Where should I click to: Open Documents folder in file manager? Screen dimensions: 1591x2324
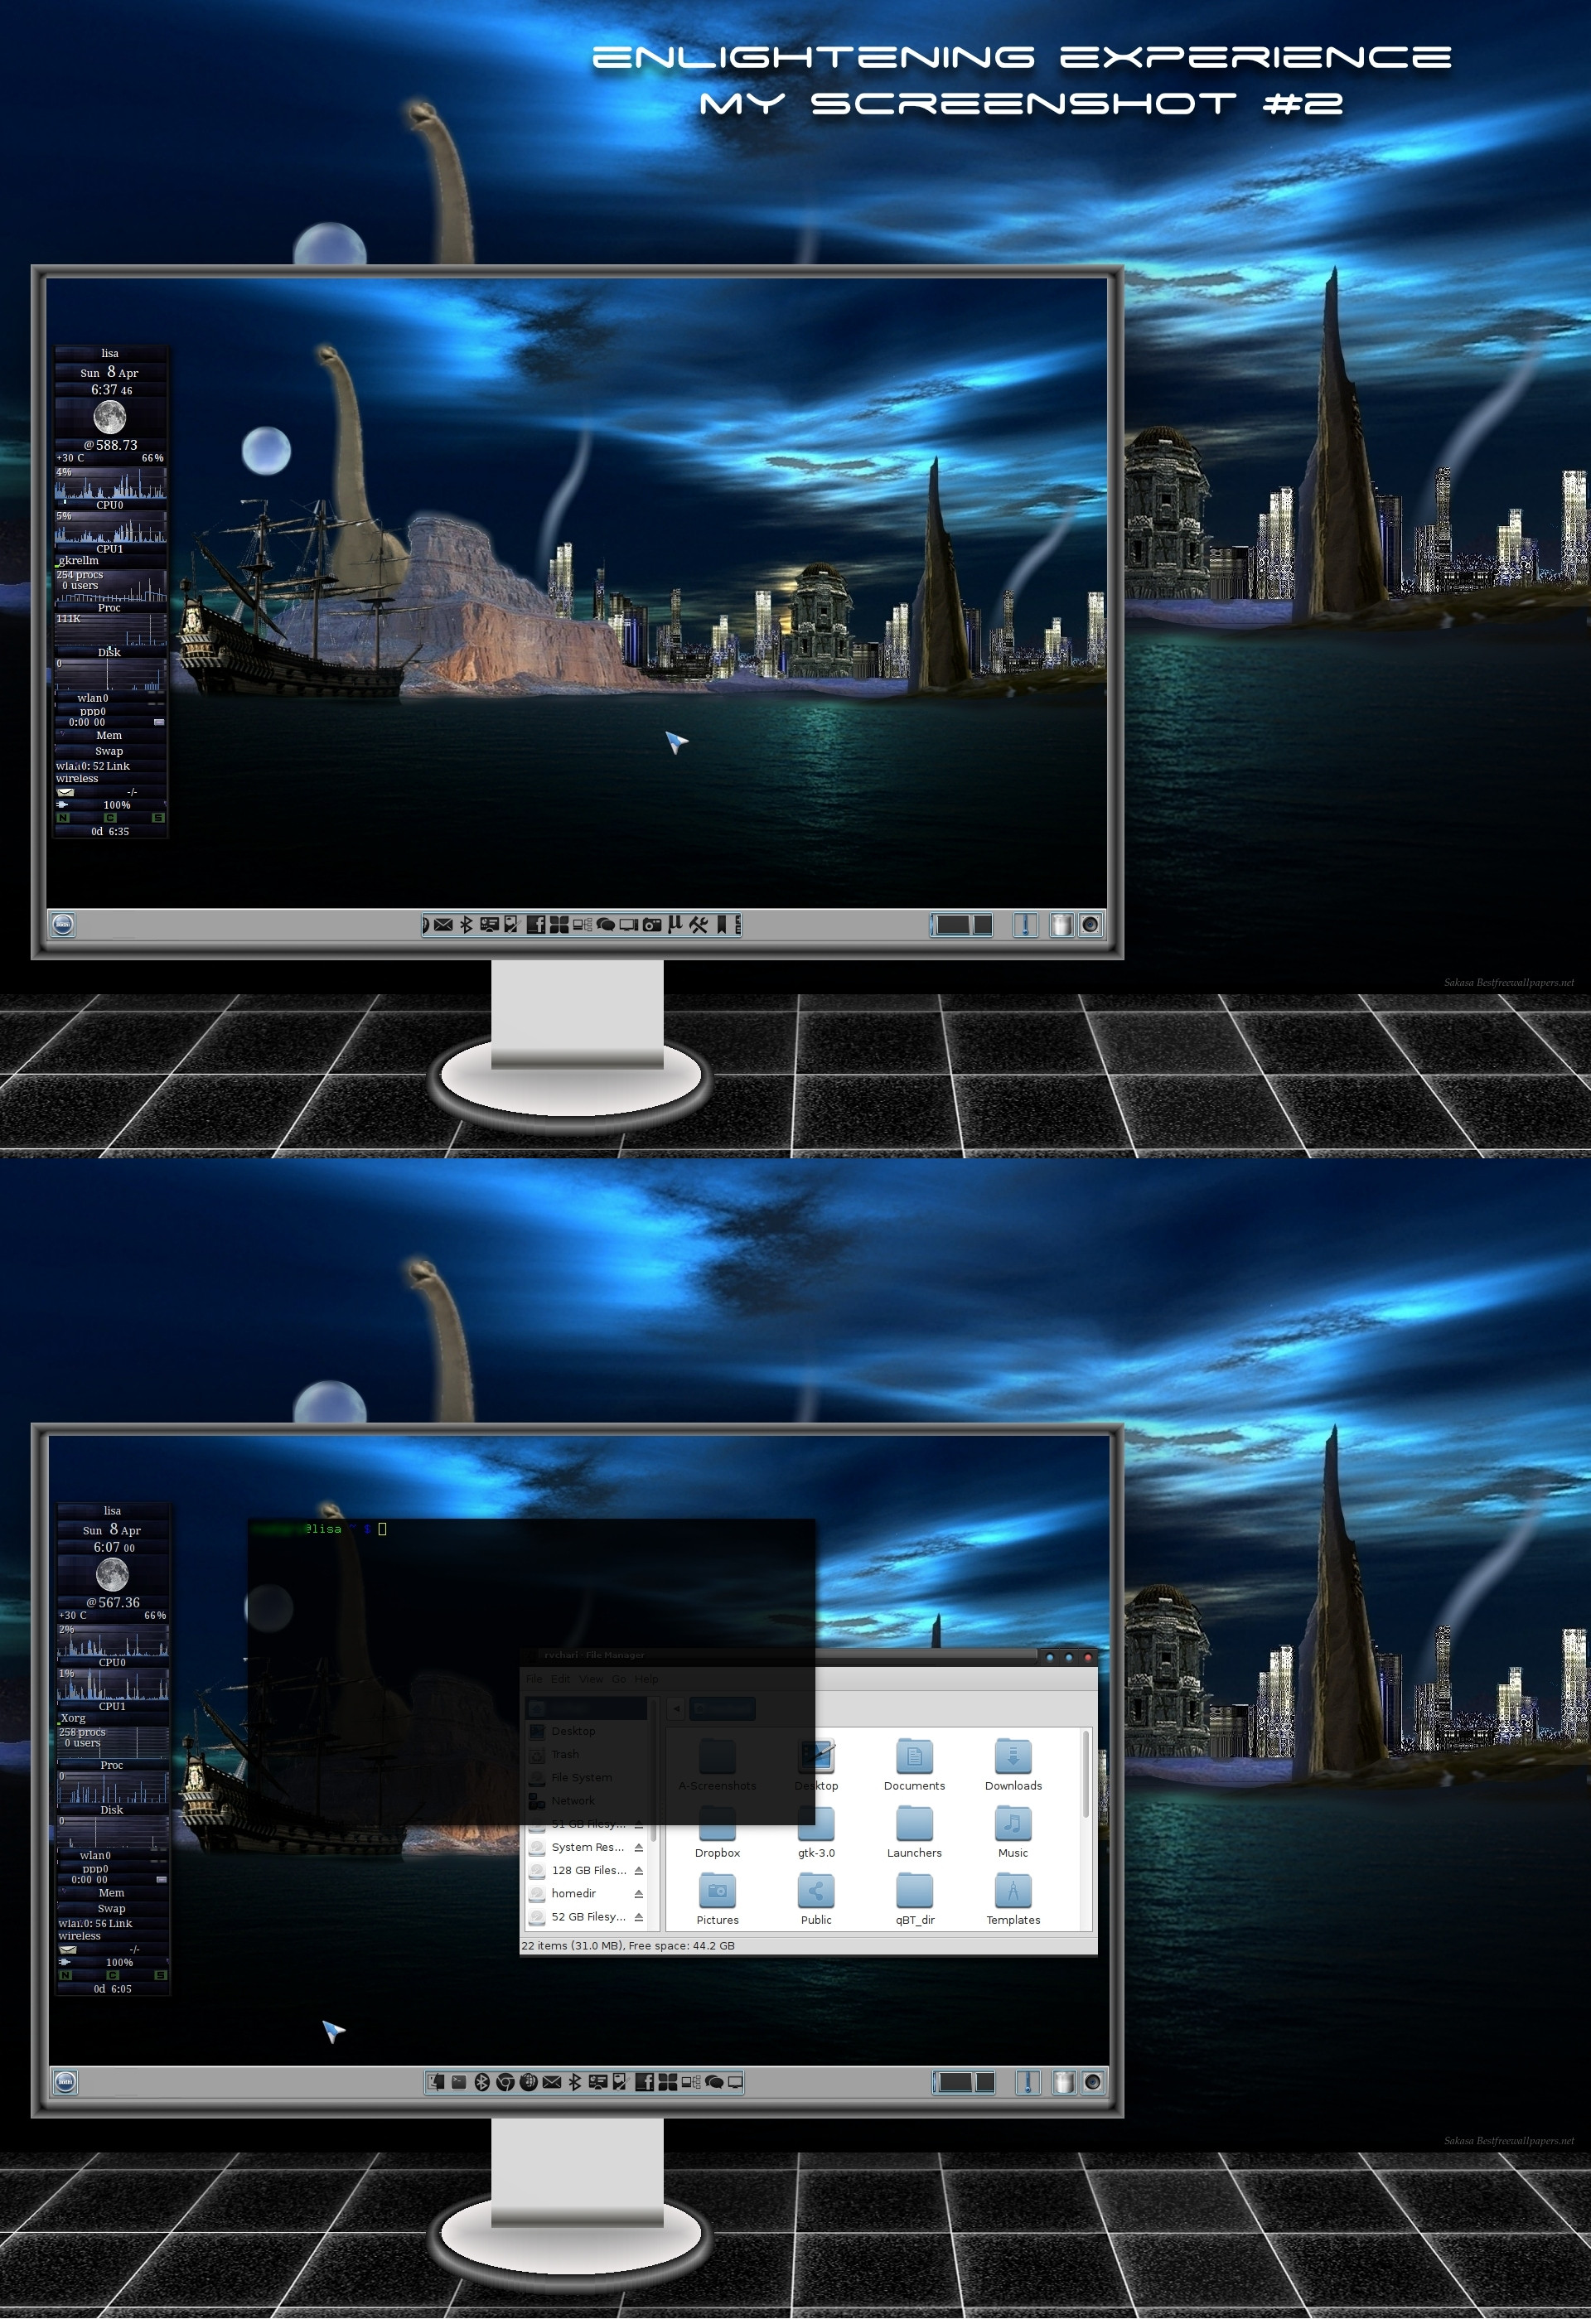pyautogui.click(x=914, y=1766)
